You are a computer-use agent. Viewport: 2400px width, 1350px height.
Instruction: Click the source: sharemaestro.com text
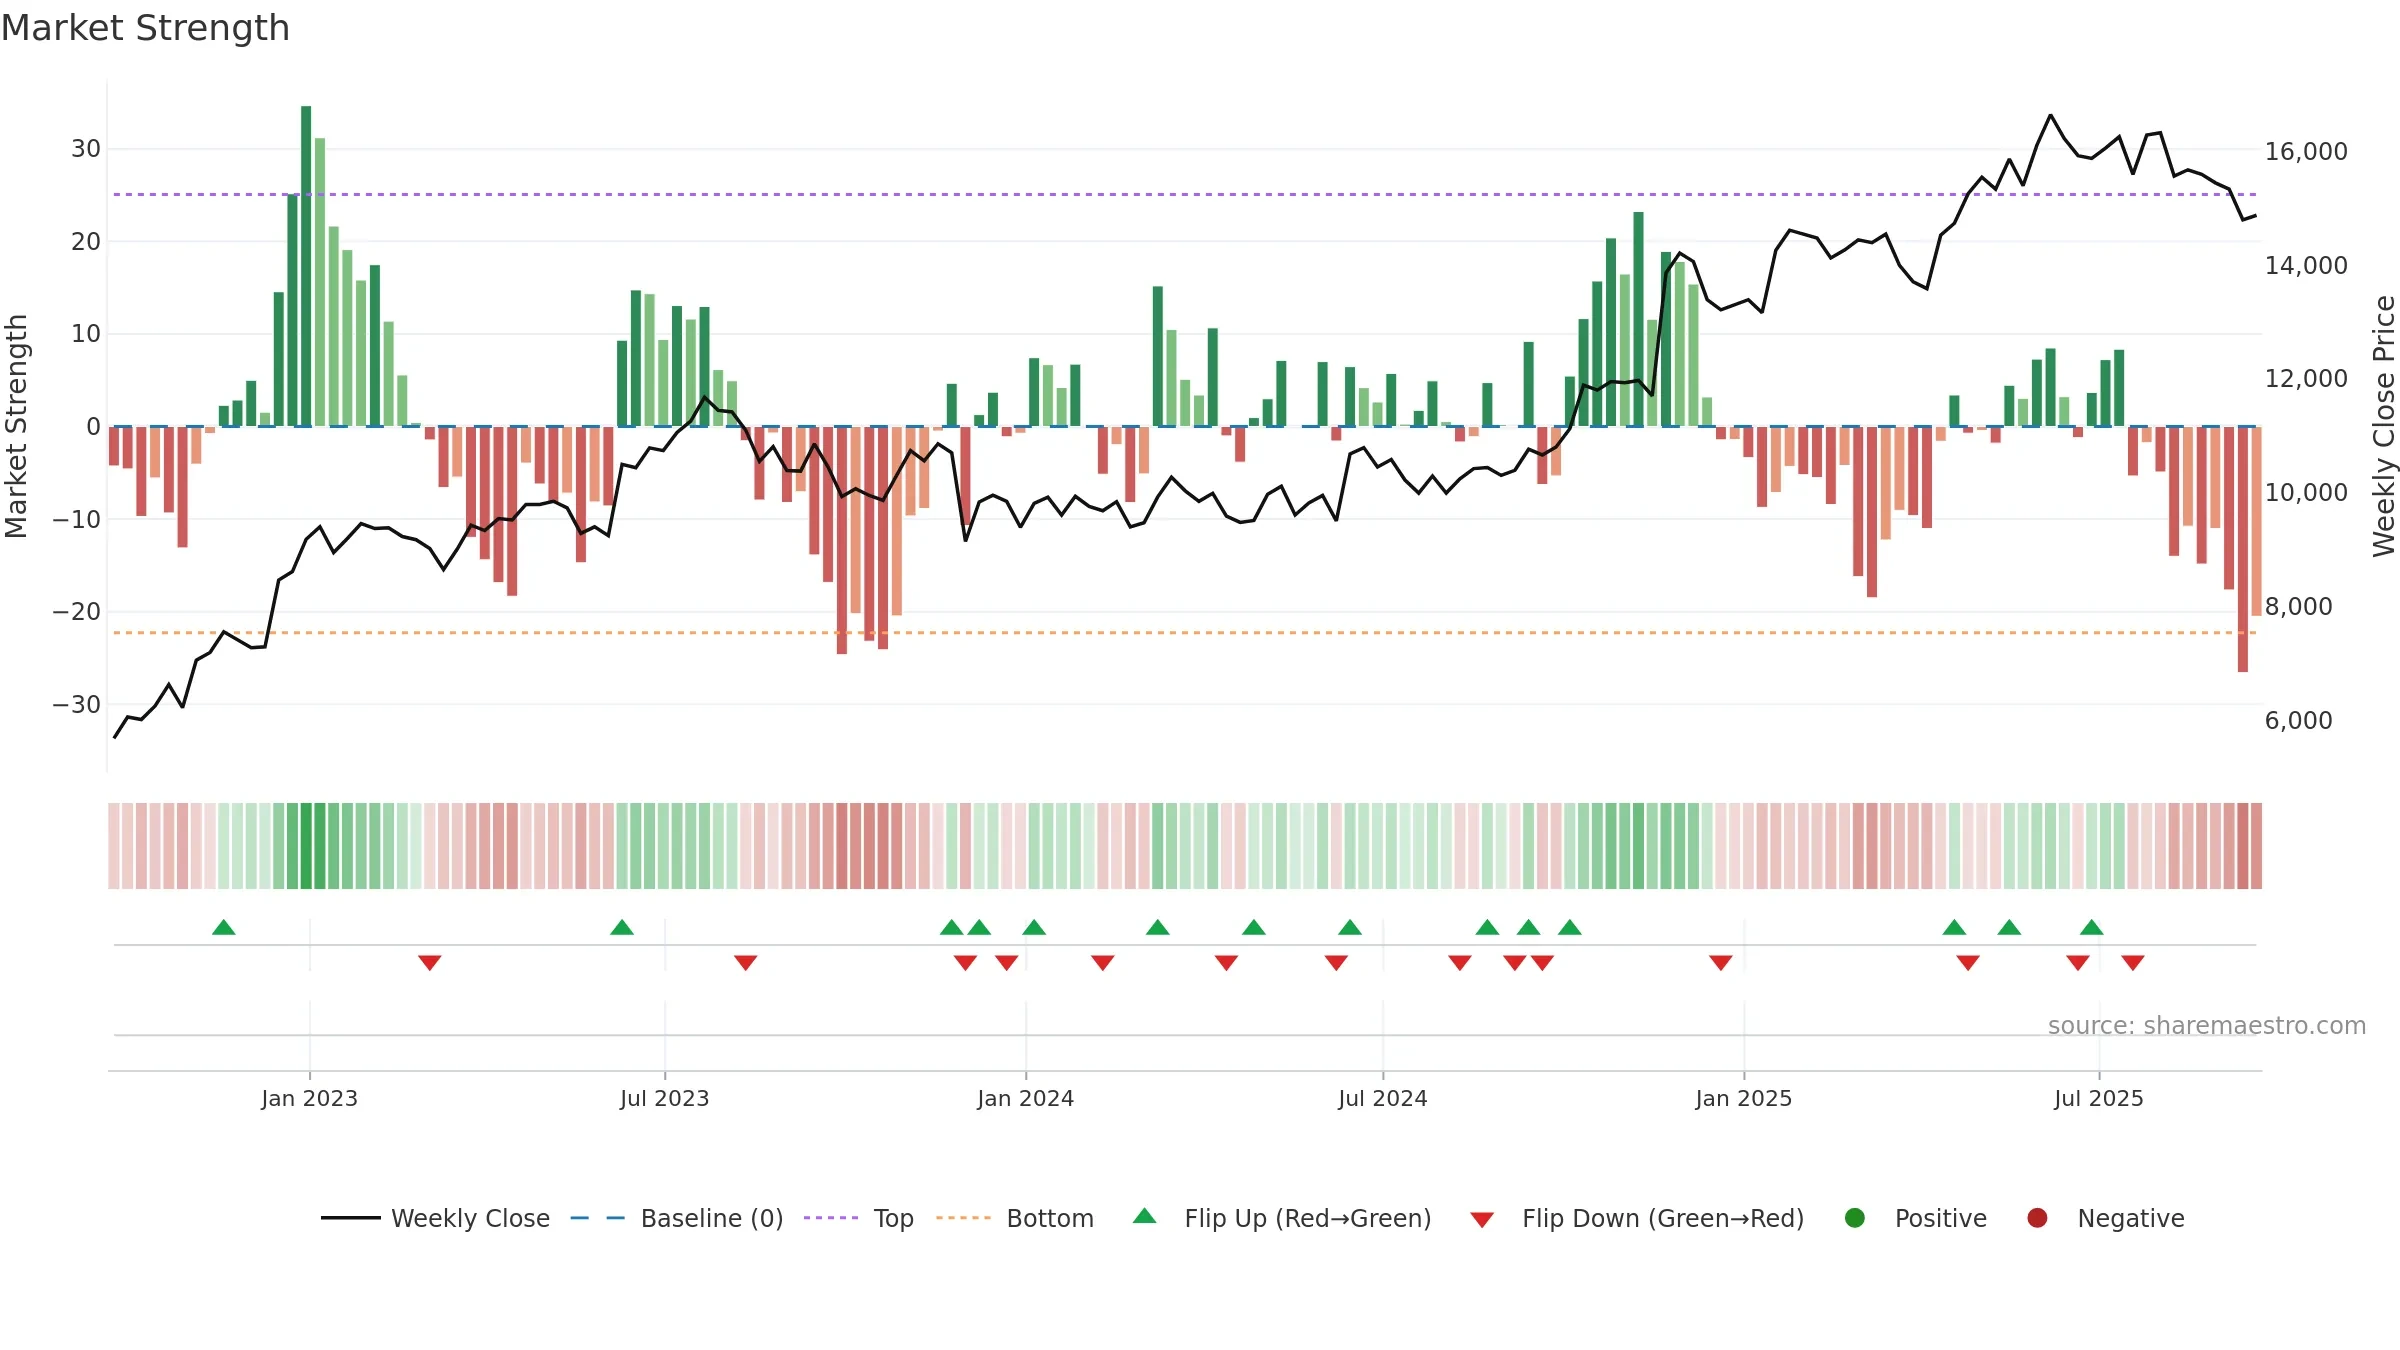click(x=2207, y=1025)
